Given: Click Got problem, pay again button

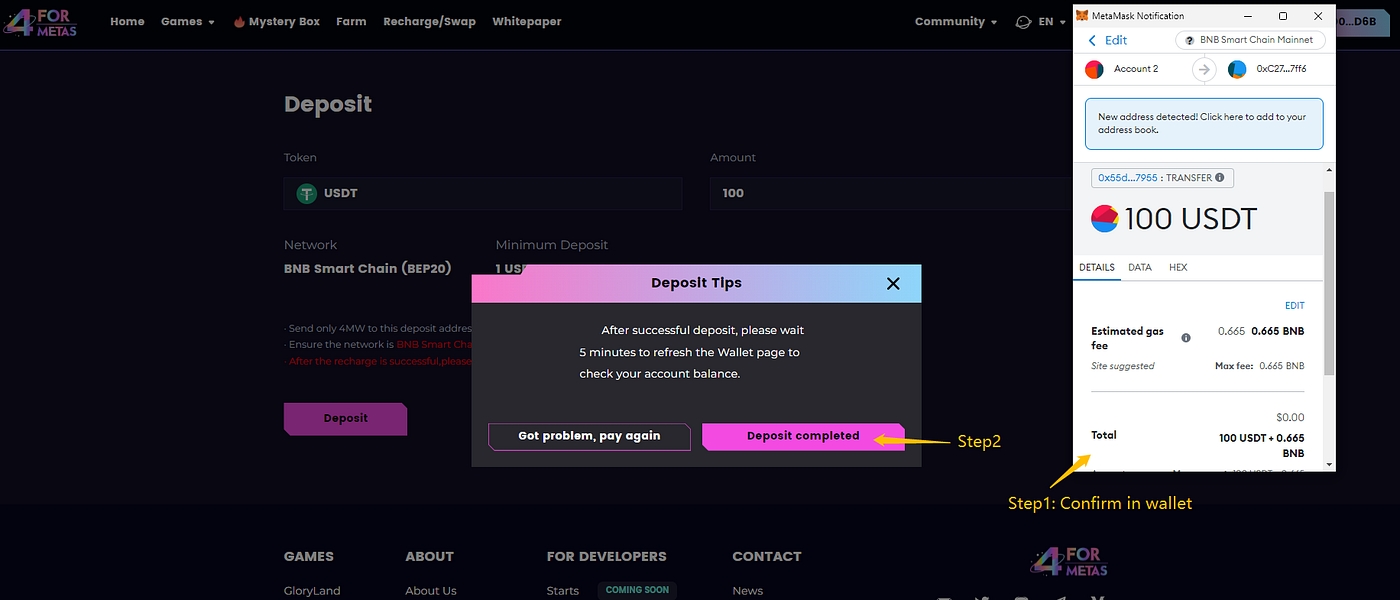Looking at the screenshot, I should click(x=589, y=436).
